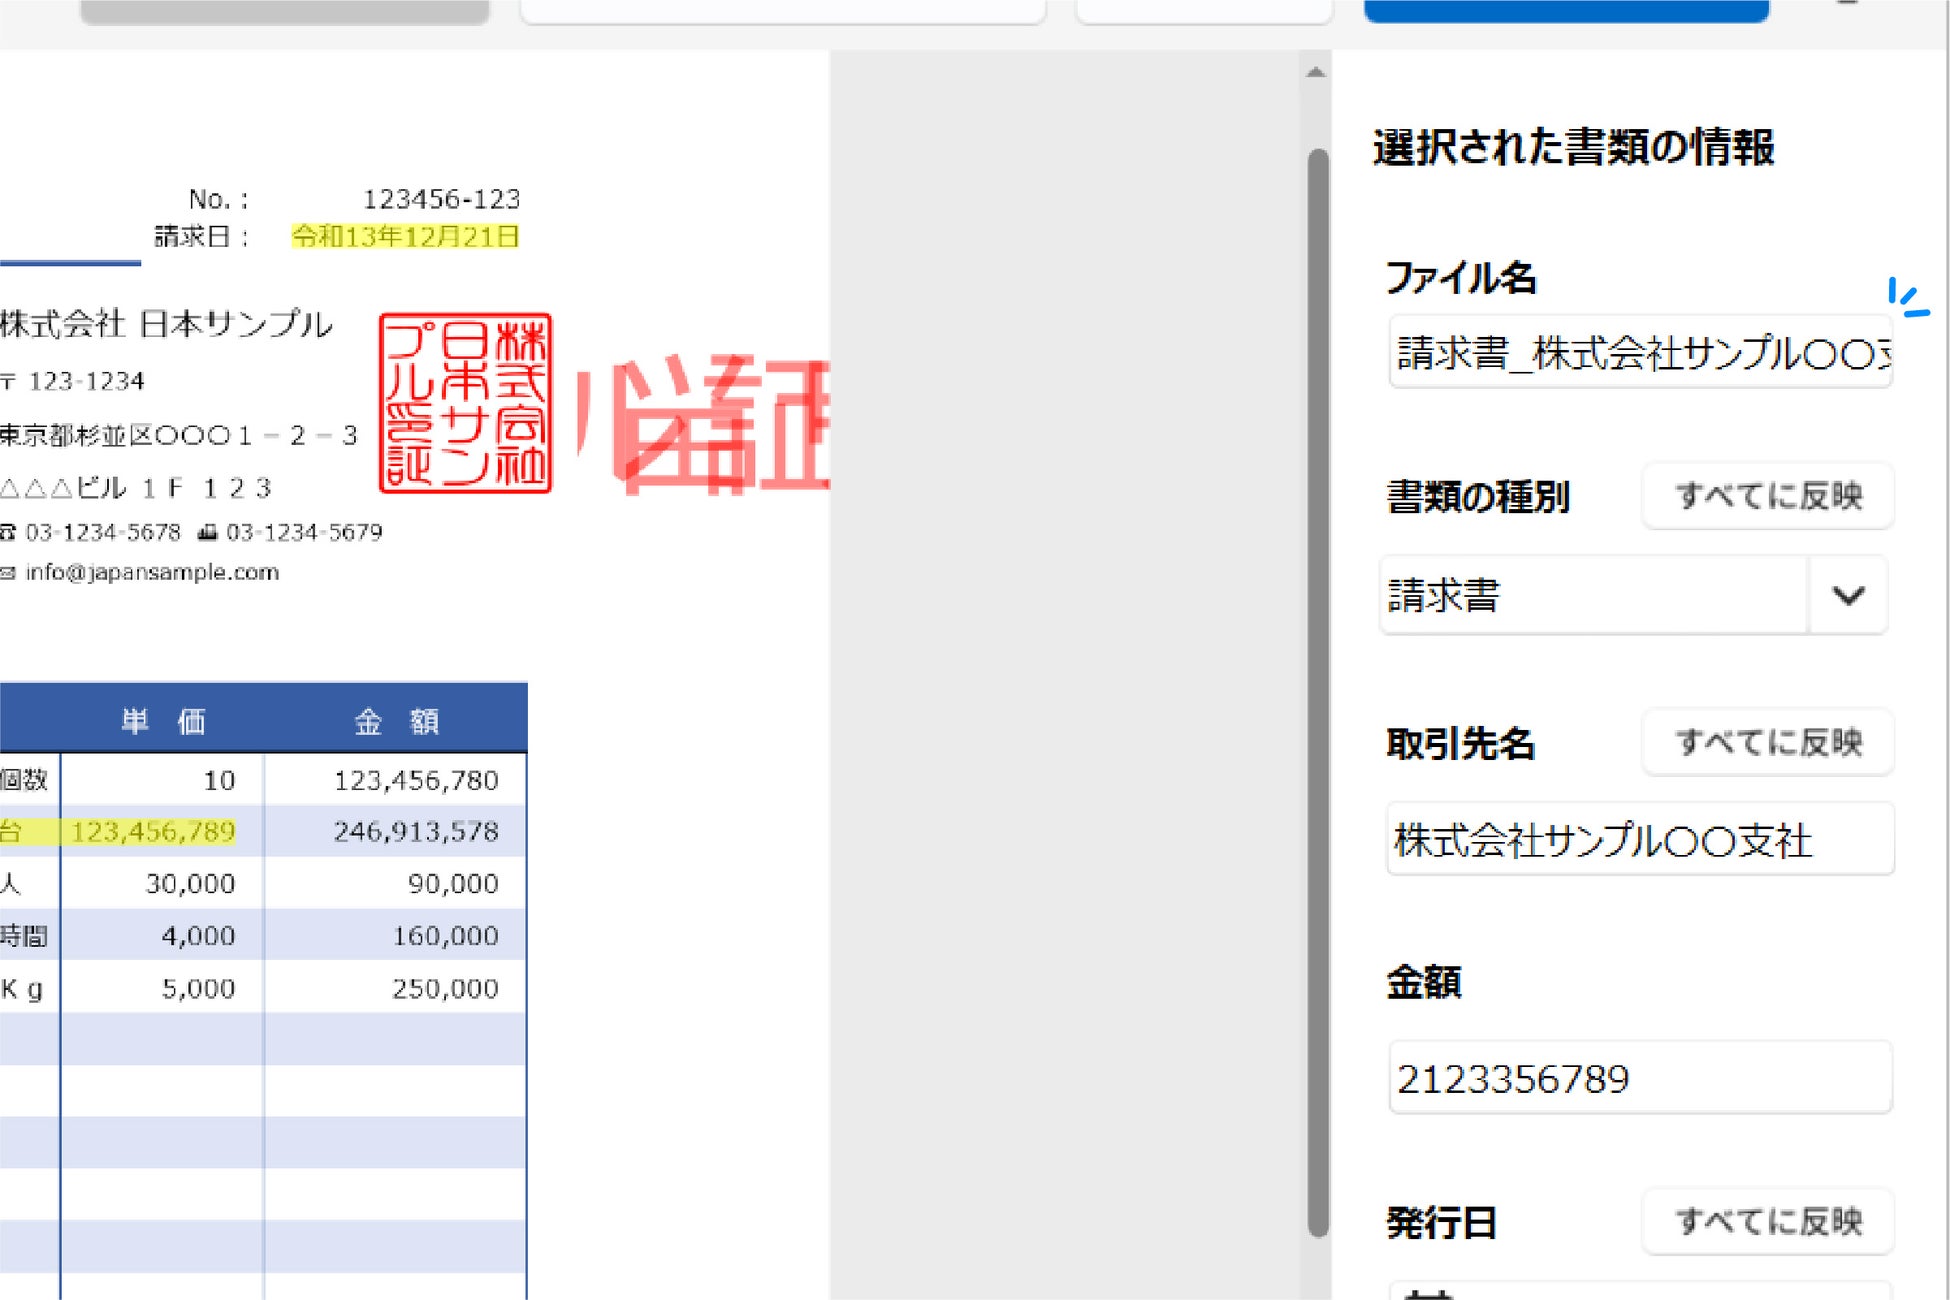This screenshot has height=1300, width=1950.
Task: Click the 金額 field showing 2123356789
Action: point(1640,1078)
